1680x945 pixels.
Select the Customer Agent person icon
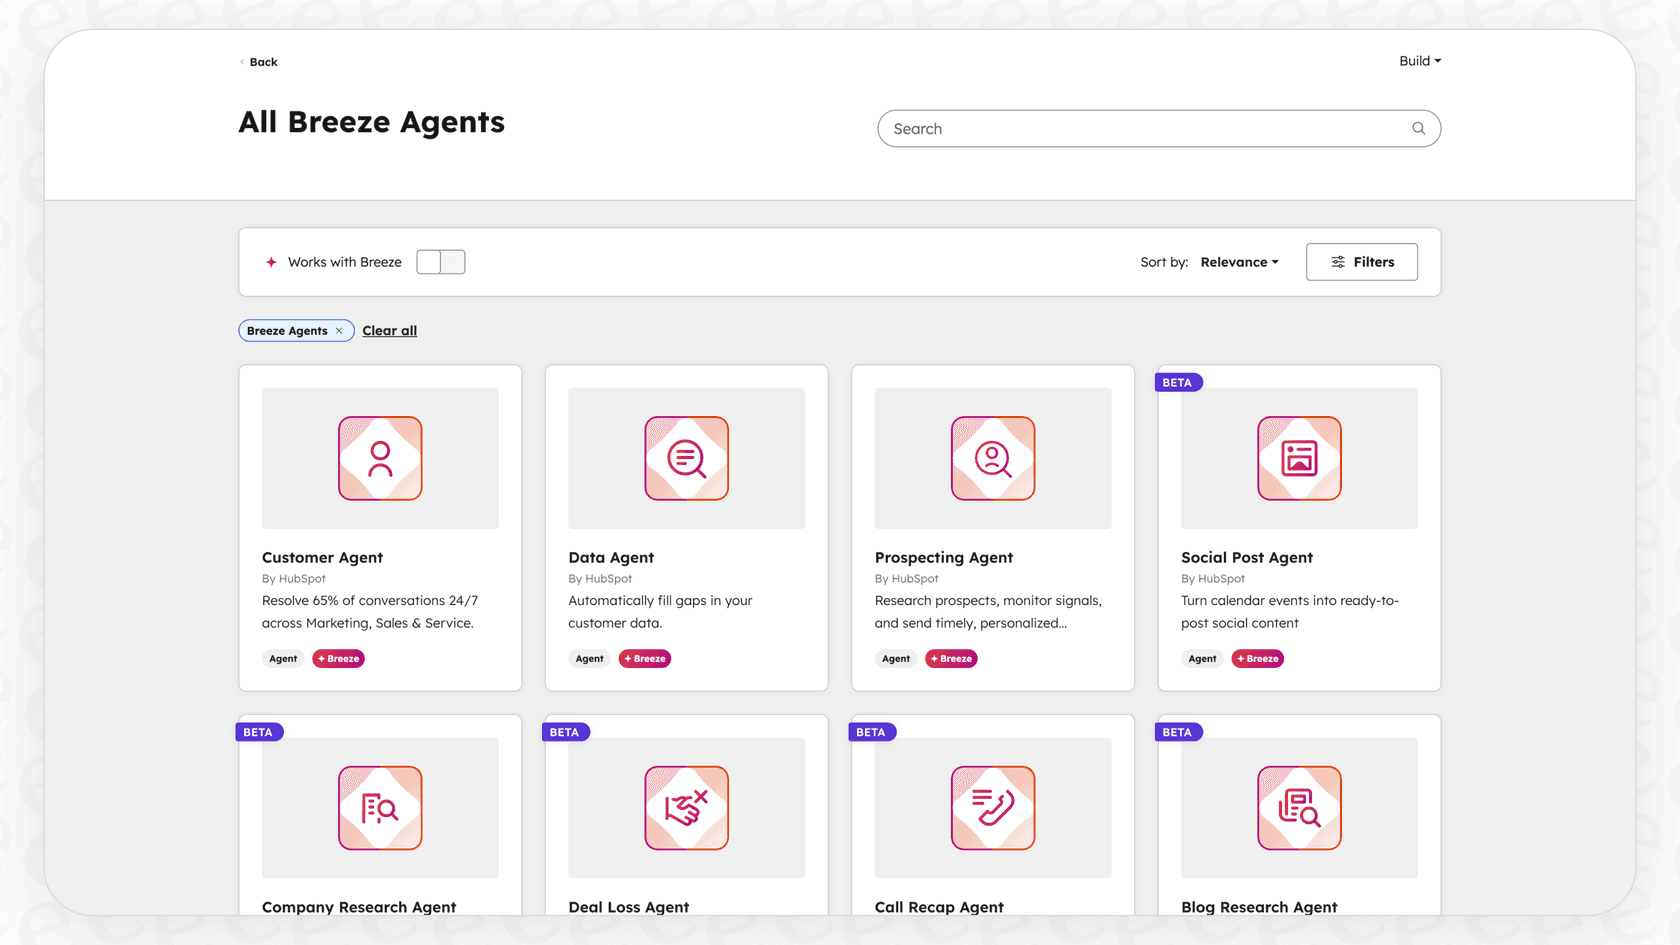coord(380,458)
